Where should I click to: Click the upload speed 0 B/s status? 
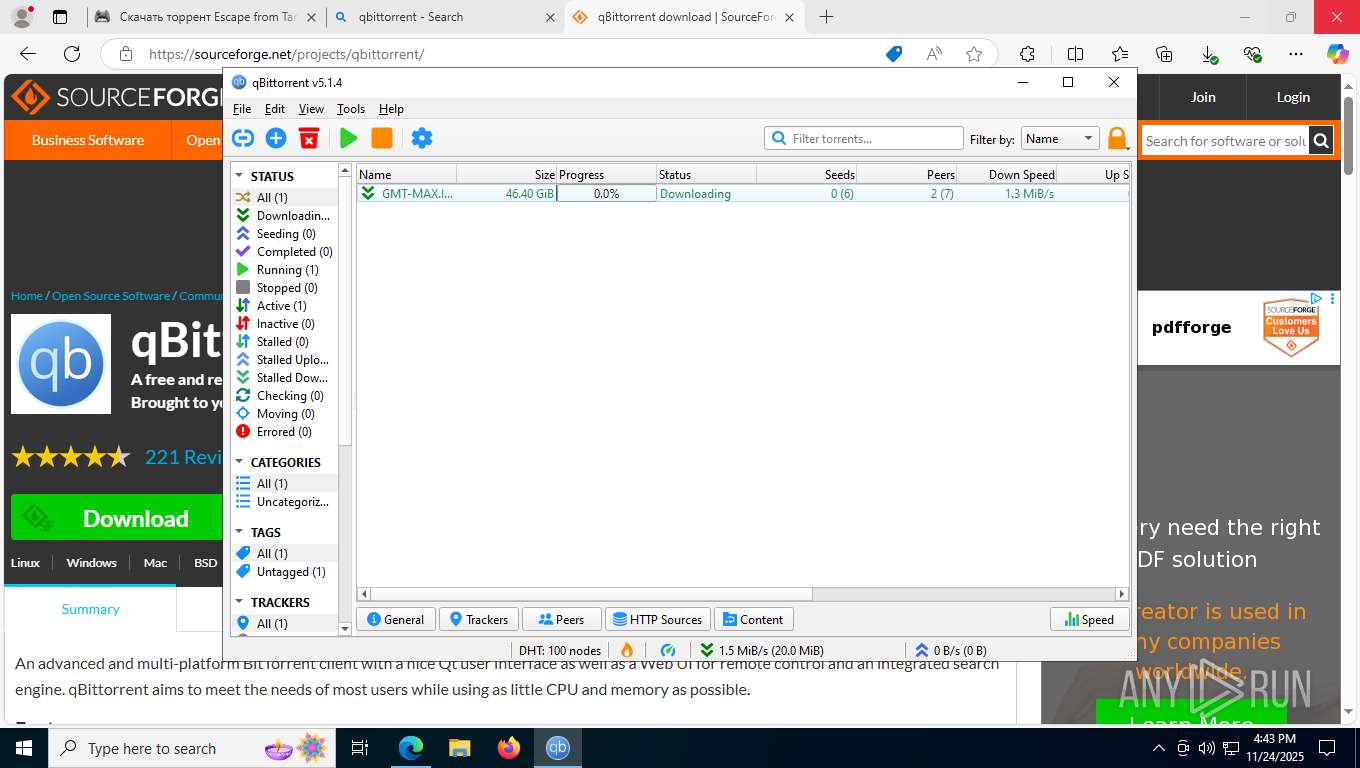952,650
